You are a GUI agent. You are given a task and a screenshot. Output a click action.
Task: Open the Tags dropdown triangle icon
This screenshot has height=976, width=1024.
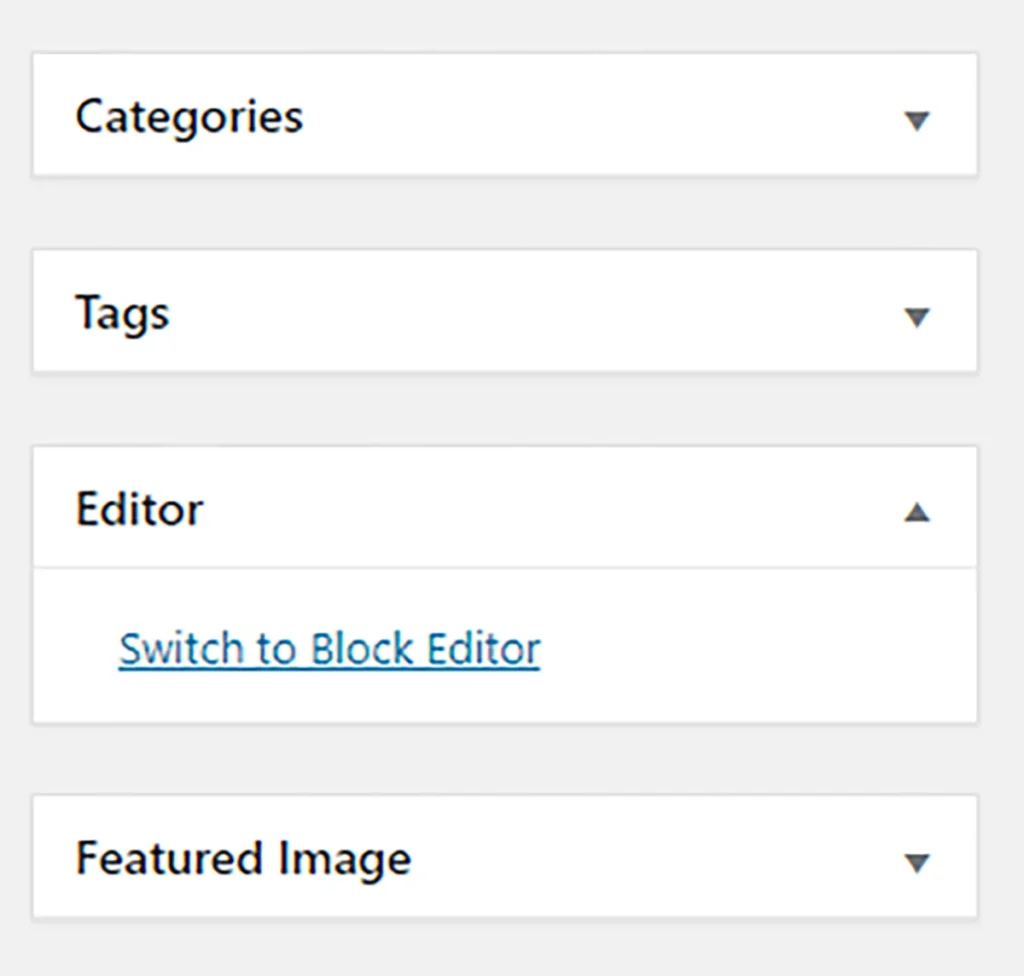[916, 317]
